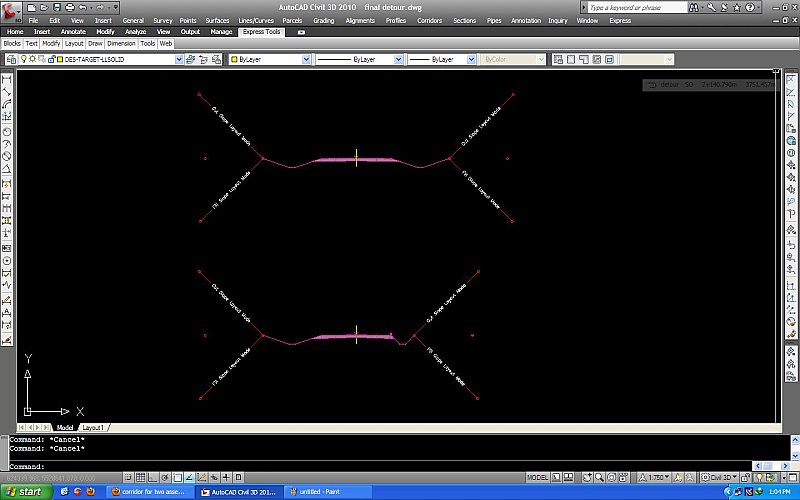Open the Civil 3D workspace switching dropdown
This screenshot has height=500, width=800.
click(719, 478)
